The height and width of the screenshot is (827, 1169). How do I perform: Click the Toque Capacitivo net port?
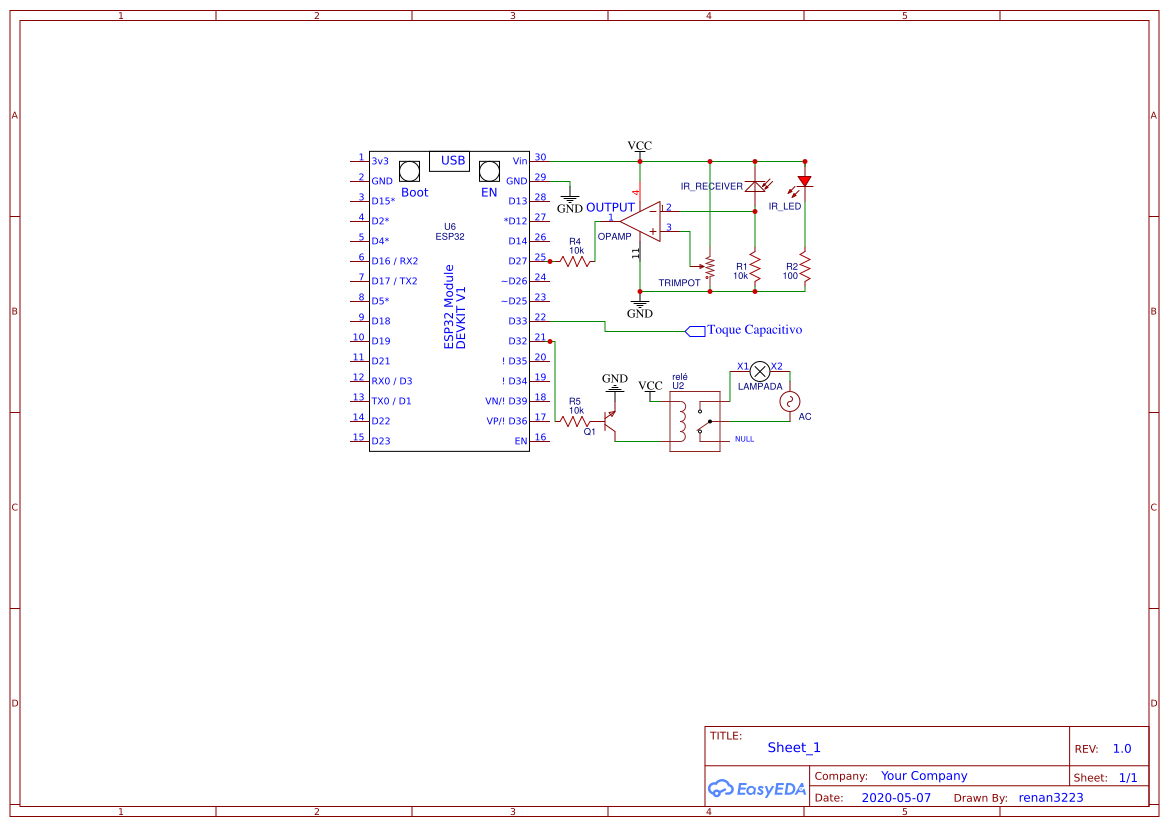[x=696, y=330]
